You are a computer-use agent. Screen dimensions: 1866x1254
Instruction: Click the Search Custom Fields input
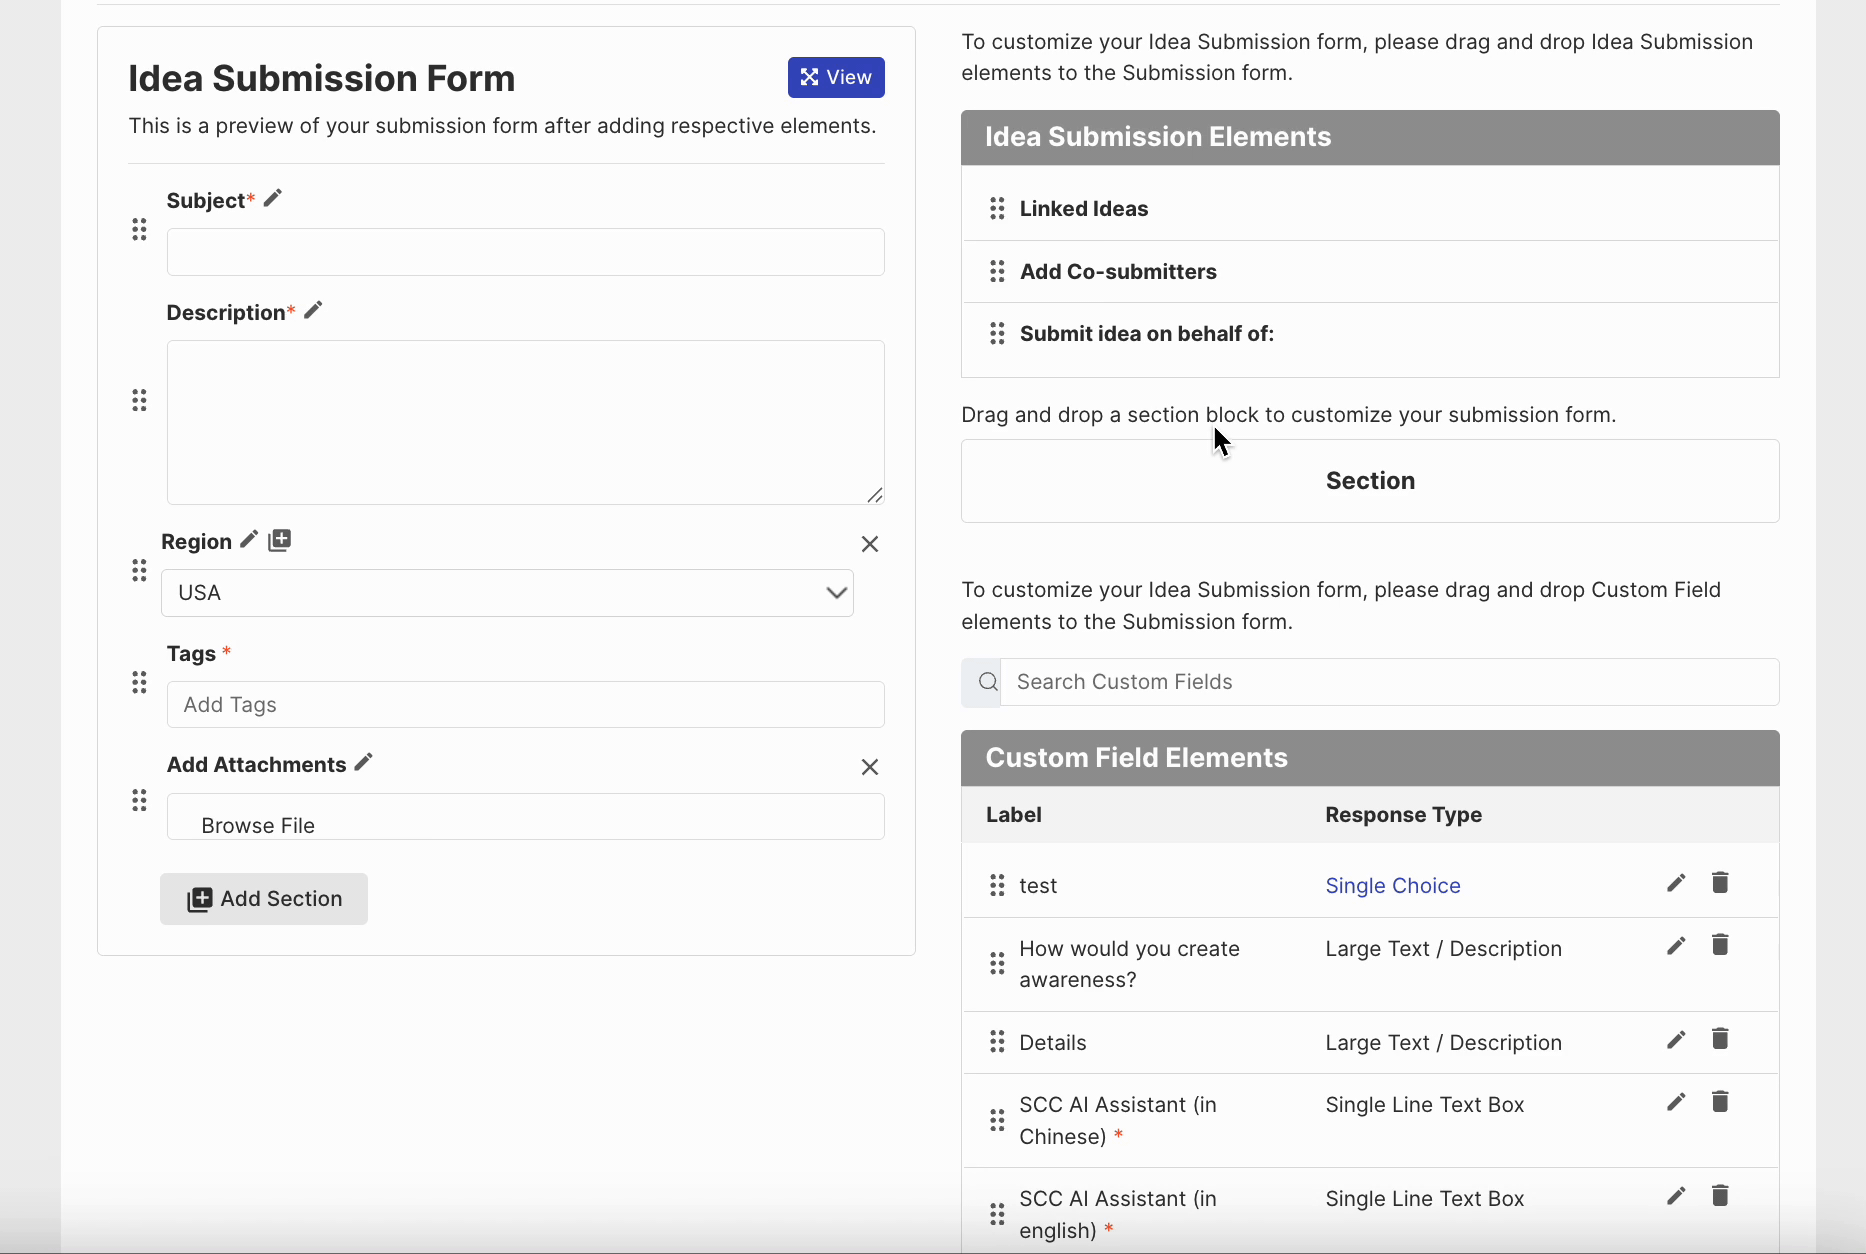pos(1389,682)
